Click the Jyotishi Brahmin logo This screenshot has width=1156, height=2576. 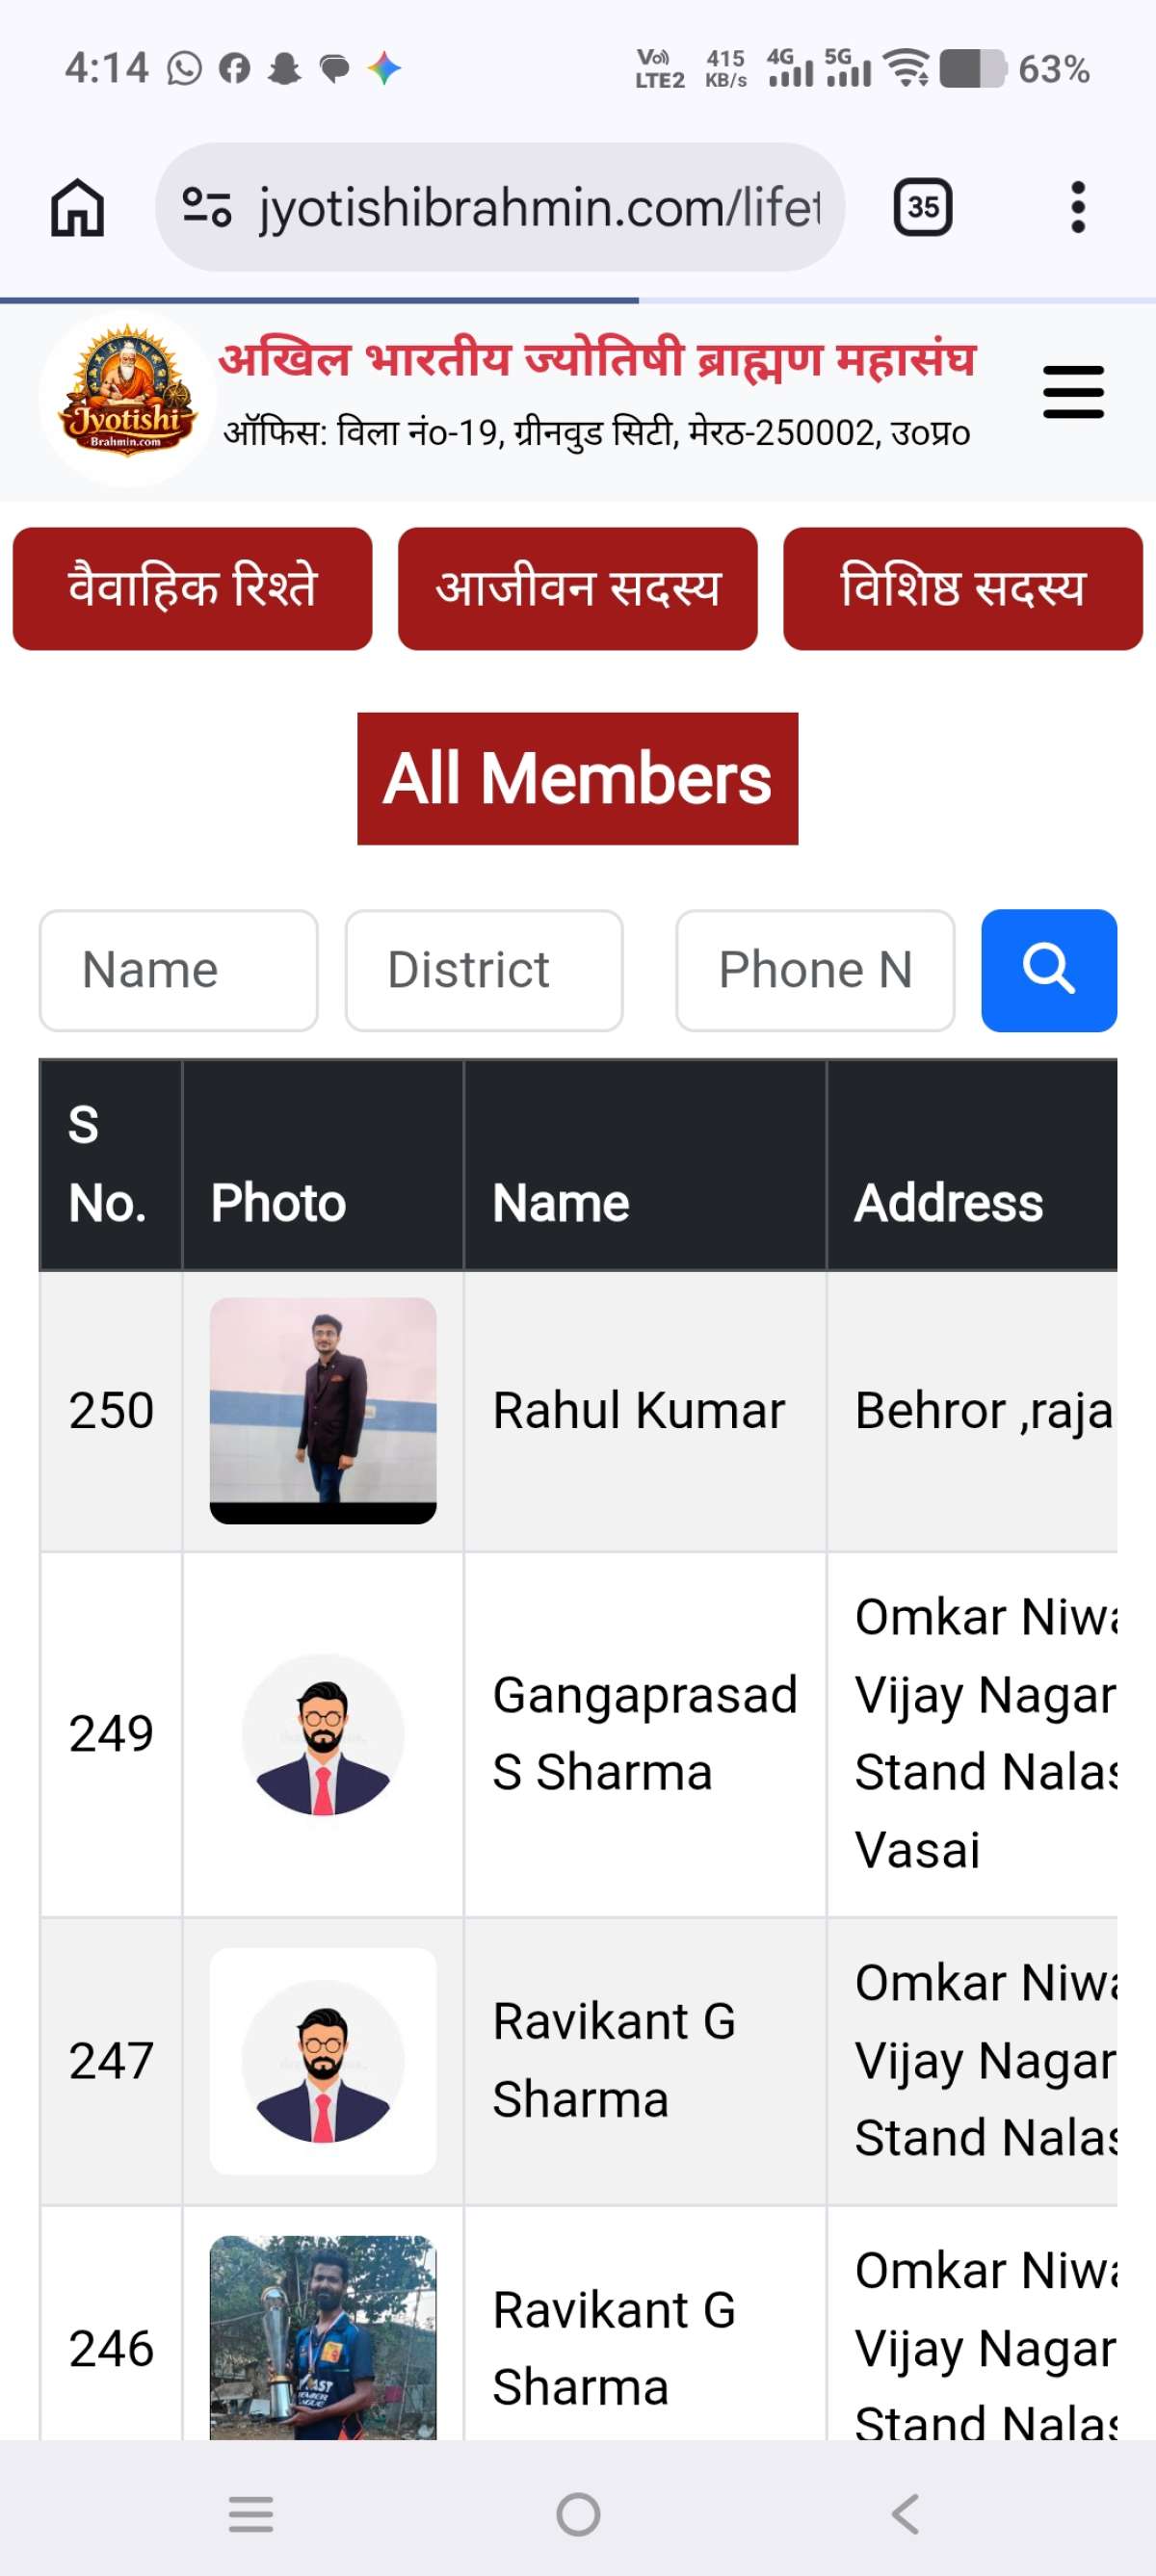(x=127, y=397)
